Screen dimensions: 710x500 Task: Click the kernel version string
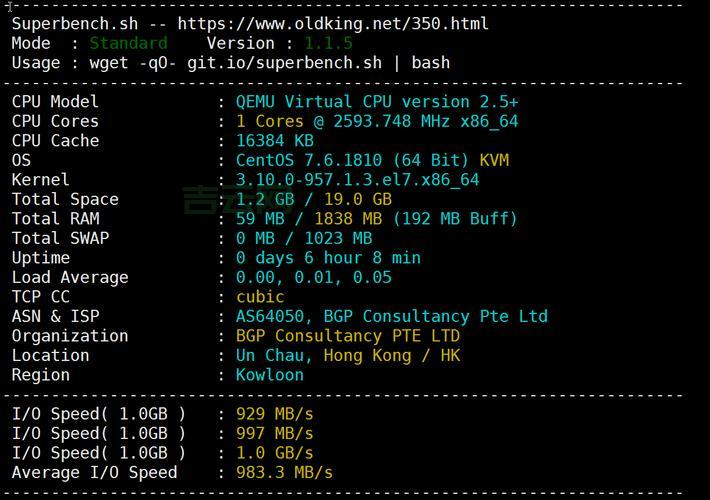pos(357,180)
